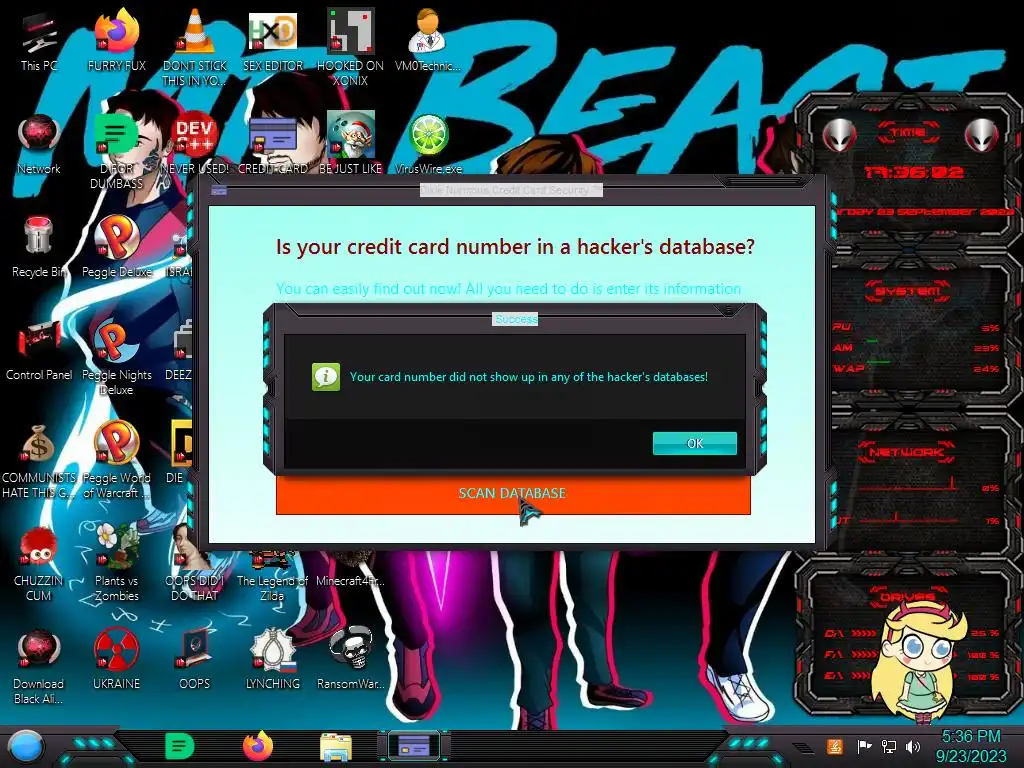Viewport: 1024px width, 768px height.
Task: Open the green DUMBASS document shortcut
Action: (116, 151)
